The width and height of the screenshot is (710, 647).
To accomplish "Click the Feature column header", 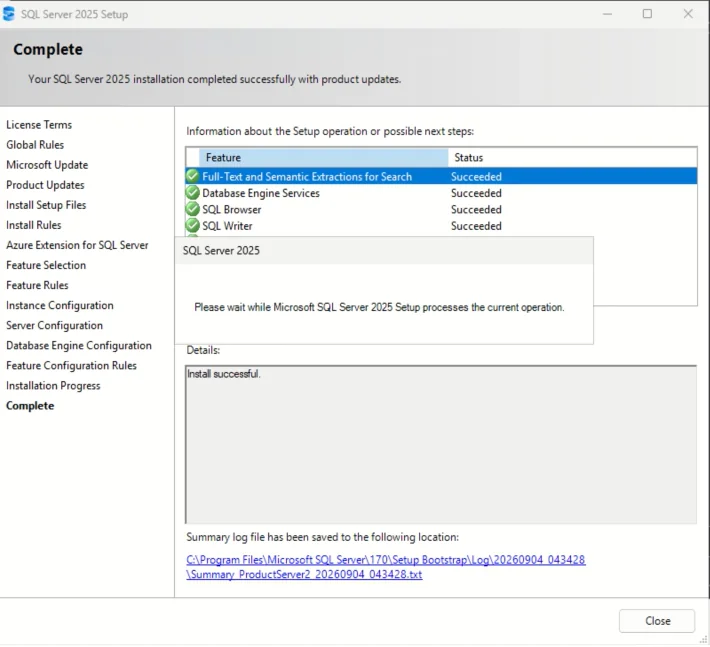I will (323, 158).
